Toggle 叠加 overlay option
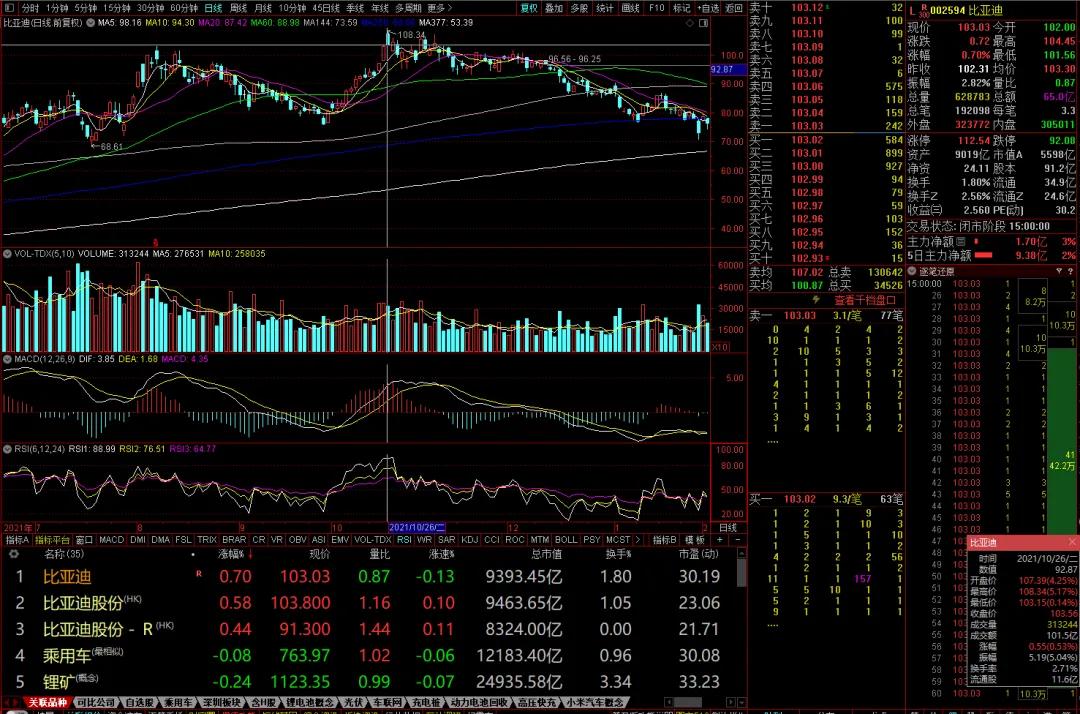 coord(553,7)
